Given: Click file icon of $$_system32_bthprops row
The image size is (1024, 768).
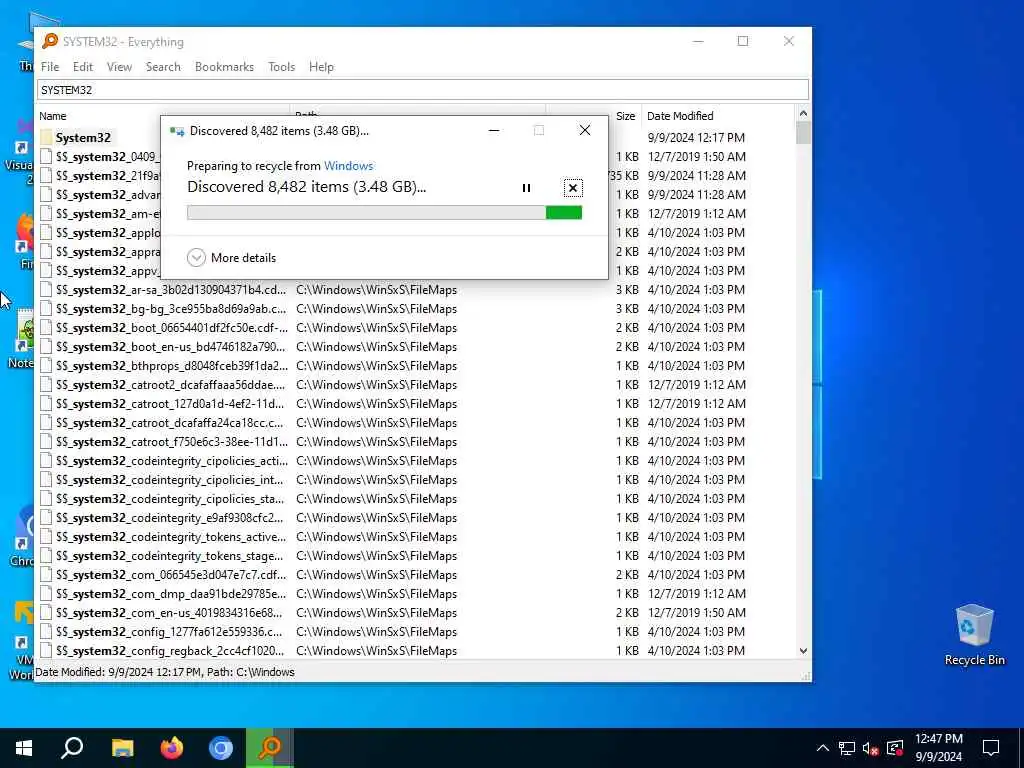Looking at the screenshot, I should tap(46, 366).
